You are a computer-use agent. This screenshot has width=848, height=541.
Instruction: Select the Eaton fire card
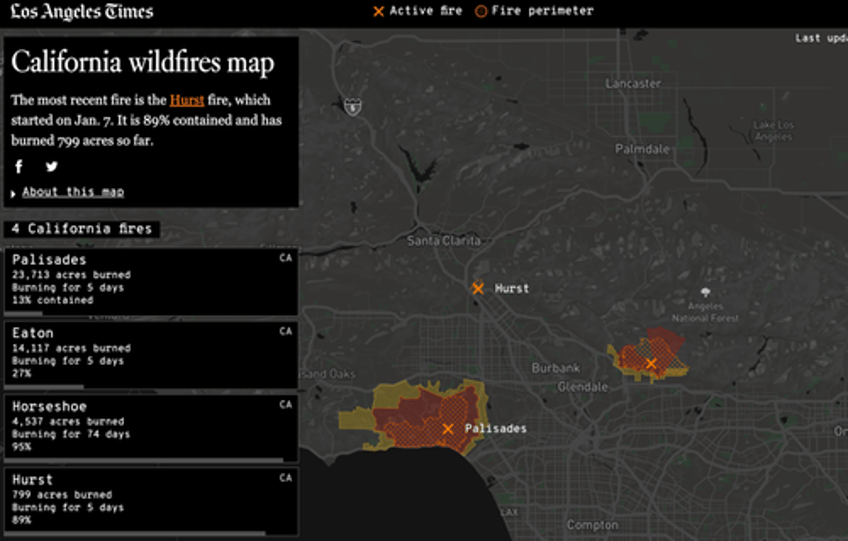pyautogui.click(x=151, y=355)
